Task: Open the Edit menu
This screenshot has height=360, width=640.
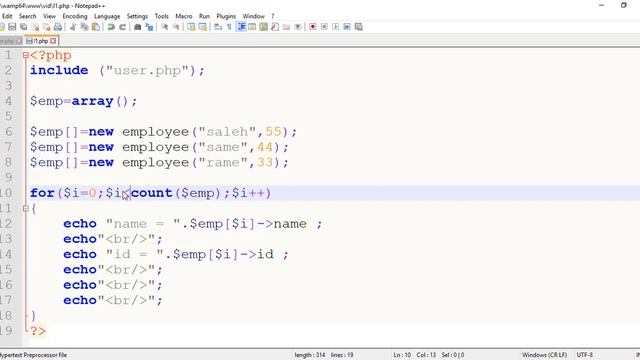Action: point(7,16)
